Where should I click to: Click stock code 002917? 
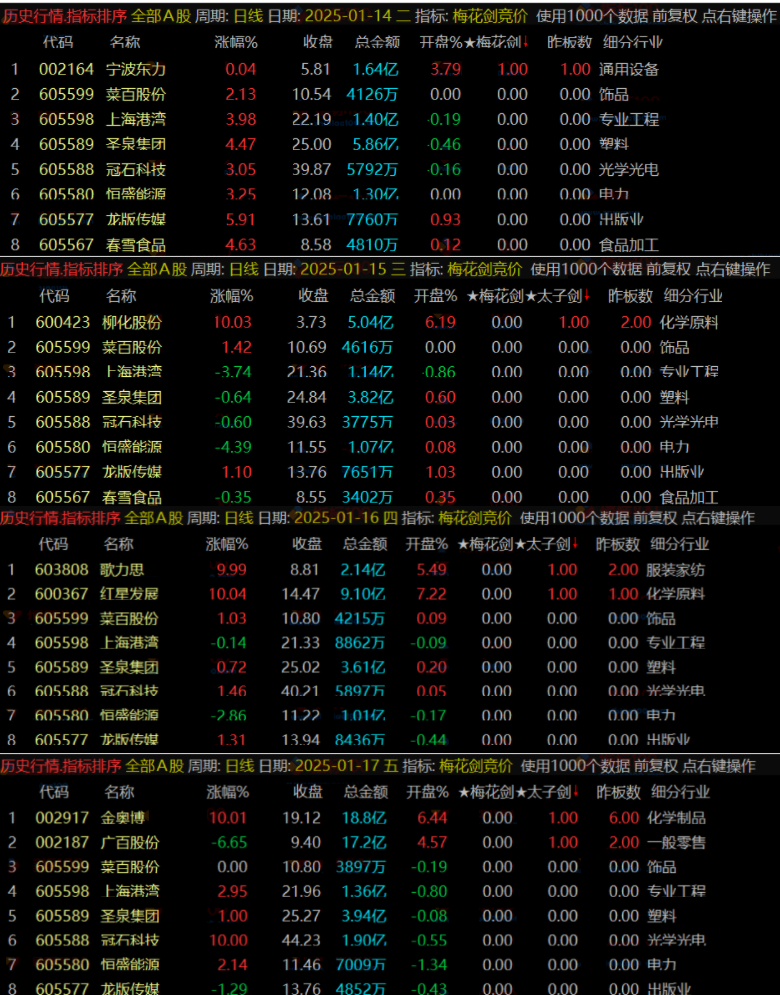[x=62, y=818]
